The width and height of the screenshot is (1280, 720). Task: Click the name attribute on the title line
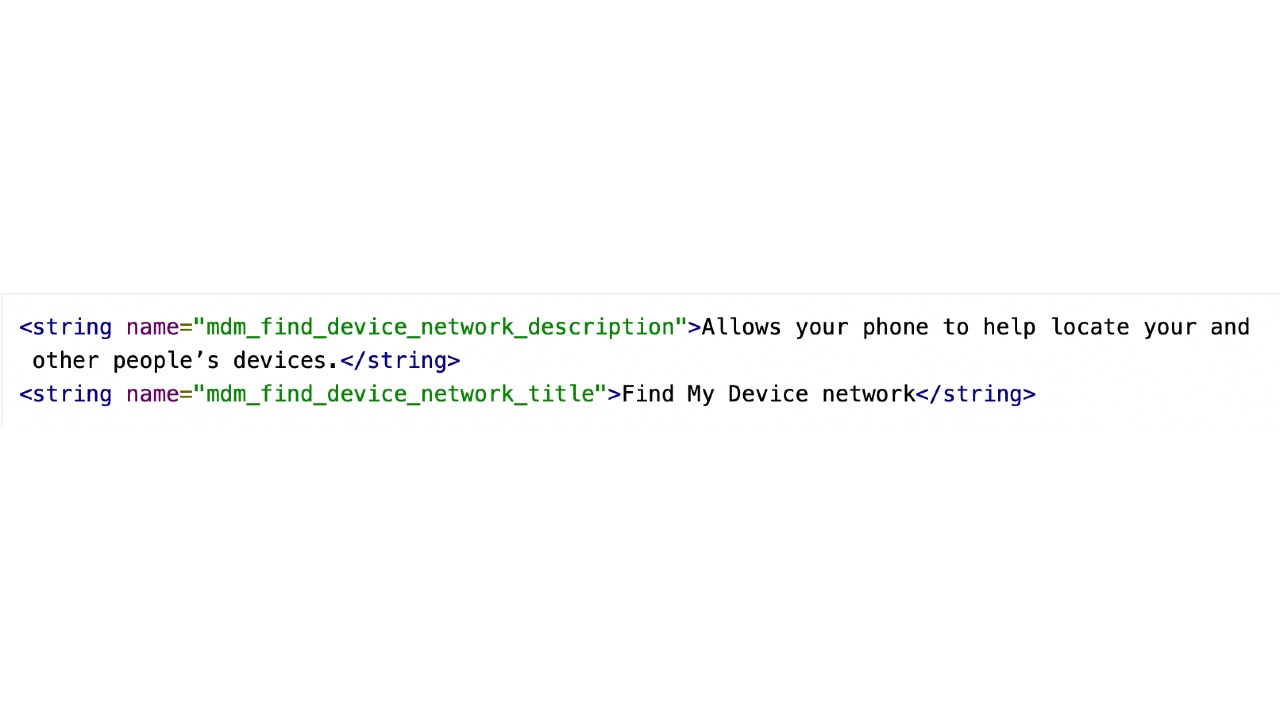pos(153,394)
